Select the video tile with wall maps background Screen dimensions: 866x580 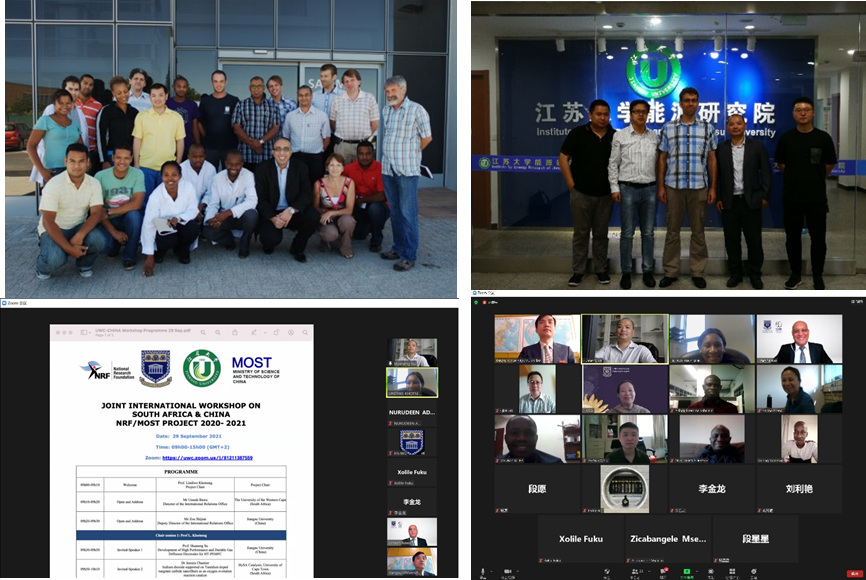[537, 339]
